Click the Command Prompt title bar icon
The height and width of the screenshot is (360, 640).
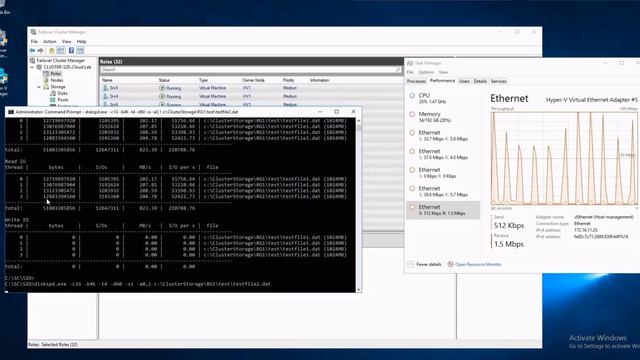point(11,111)
